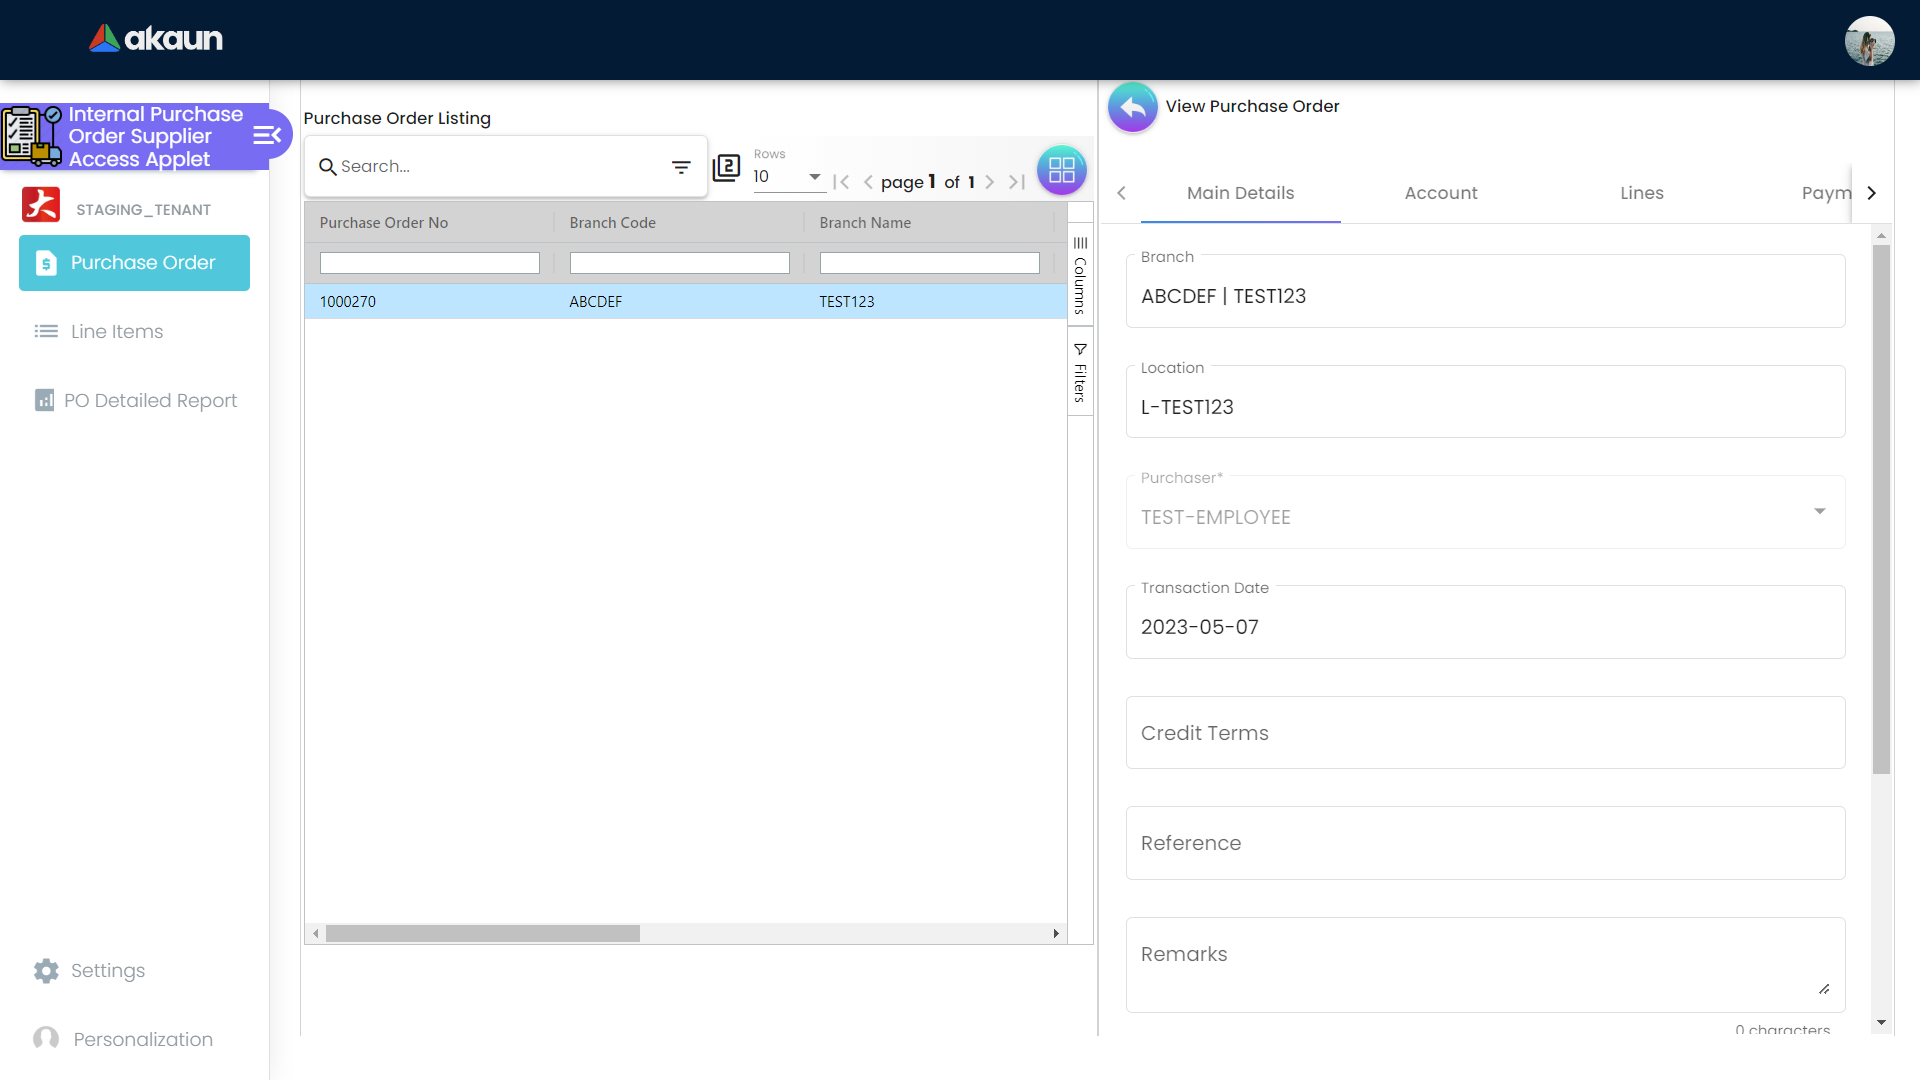Open search filter options icon
This screenshot has width=1920, height=1080.
(681, 167)
